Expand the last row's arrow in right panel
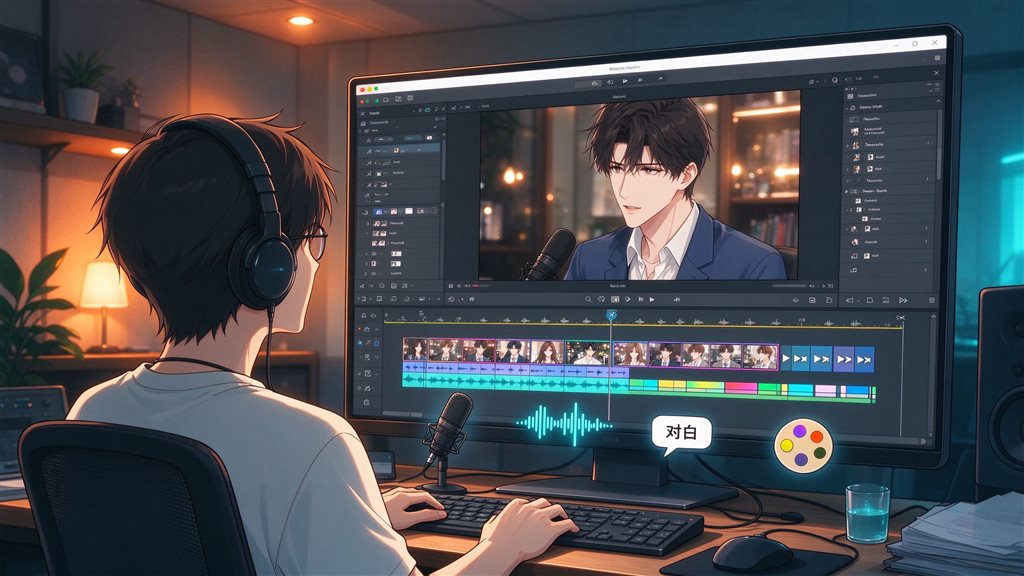The height and width of the screenshot is (576, 1024). click(925, 270)
